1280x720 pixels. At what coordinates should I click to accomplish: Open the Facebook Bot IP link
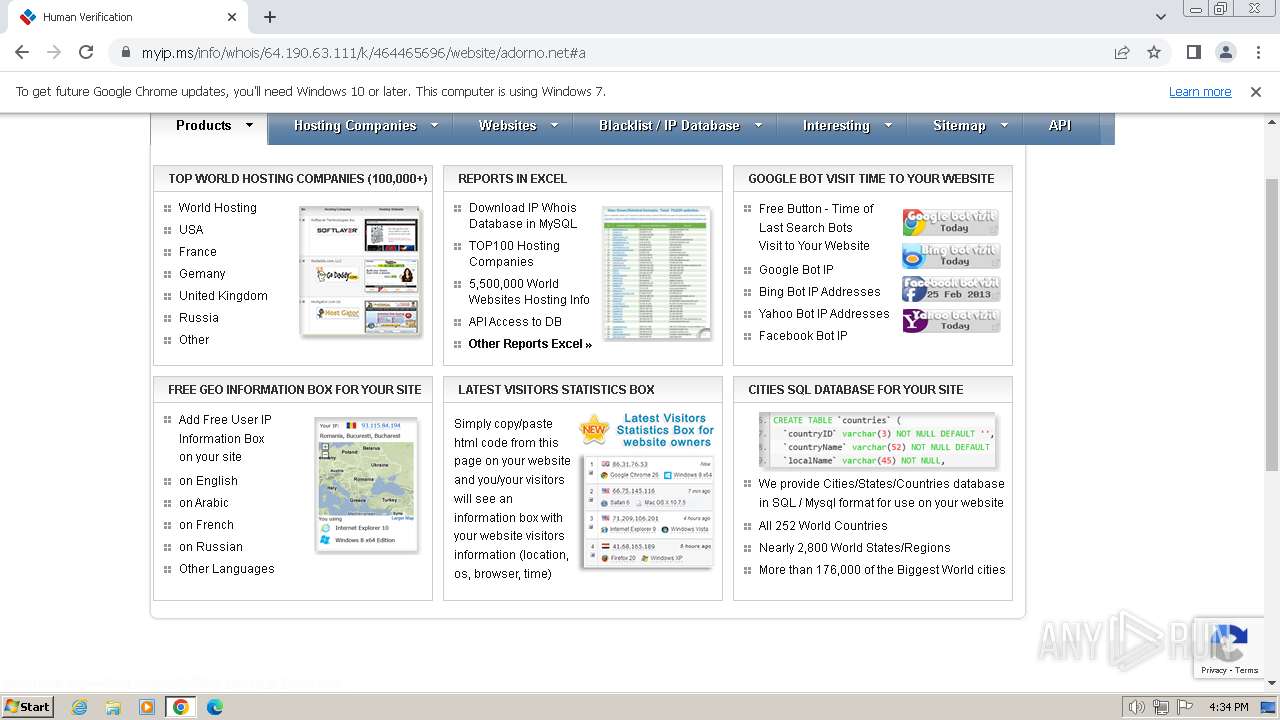click(x=803, y=336)
